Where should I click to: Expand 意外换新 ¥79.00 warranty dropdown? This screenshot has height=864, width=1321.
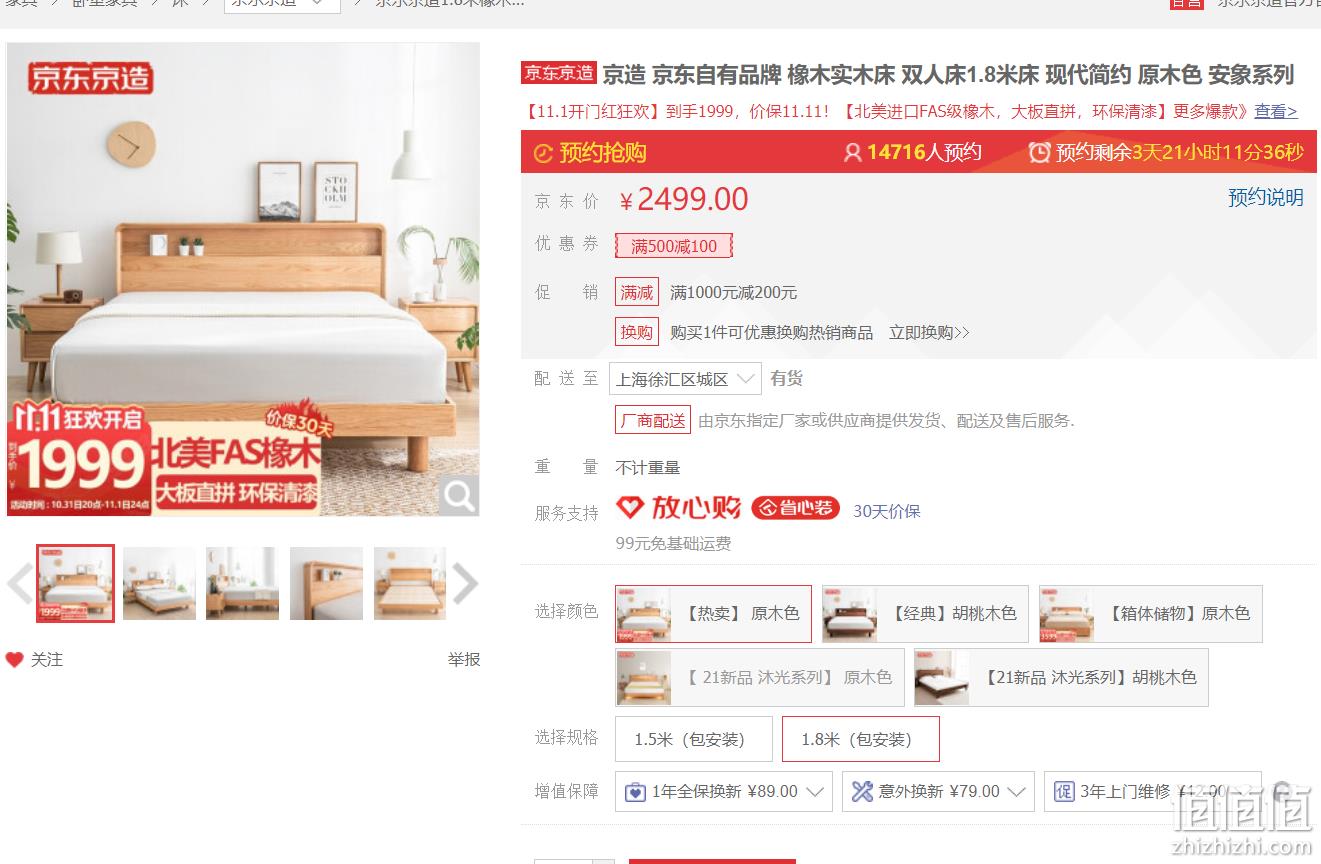tap(938, 792)
